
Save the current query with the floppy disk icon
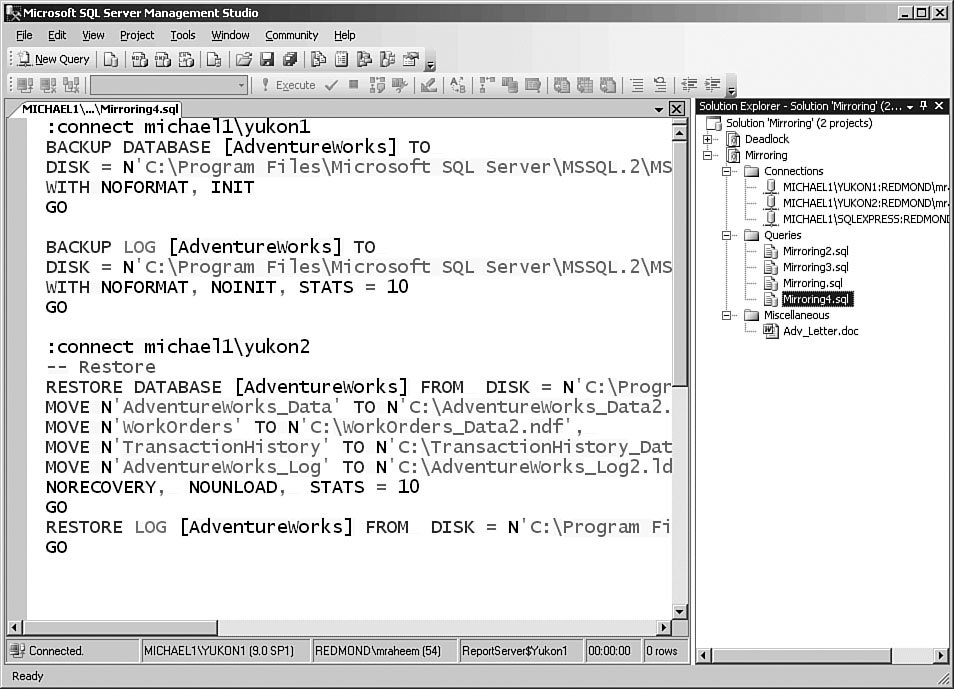(266, 59)
